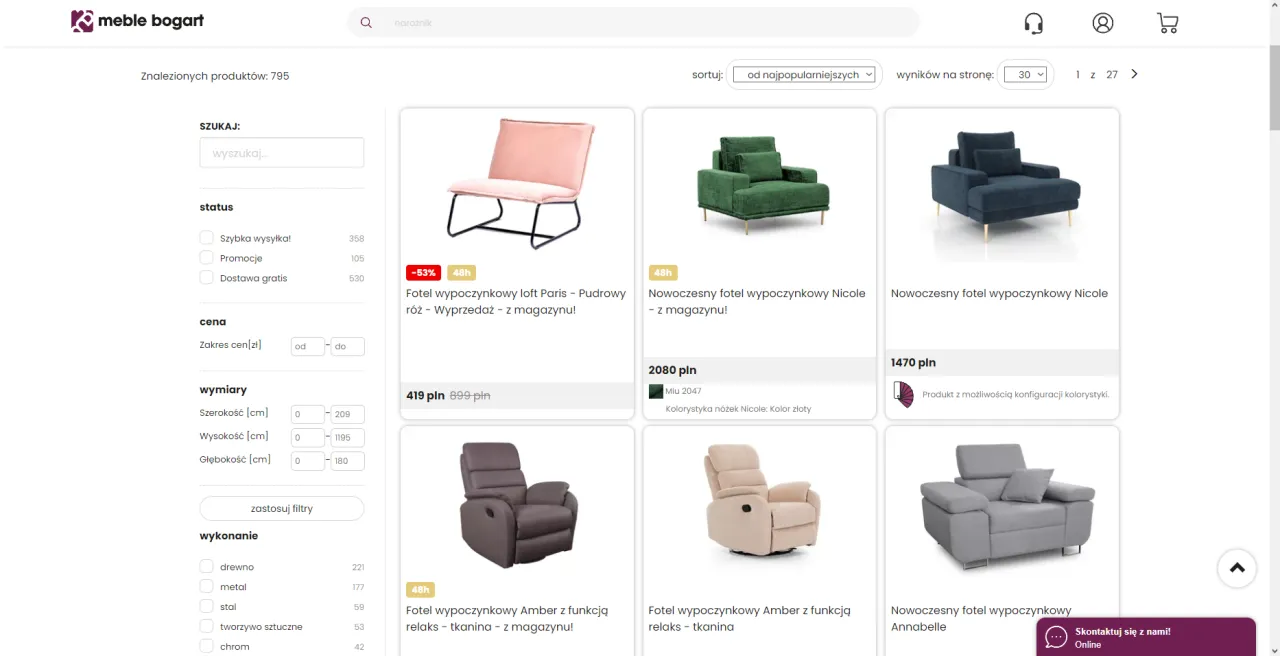Enable the drewno material filter

206,566
